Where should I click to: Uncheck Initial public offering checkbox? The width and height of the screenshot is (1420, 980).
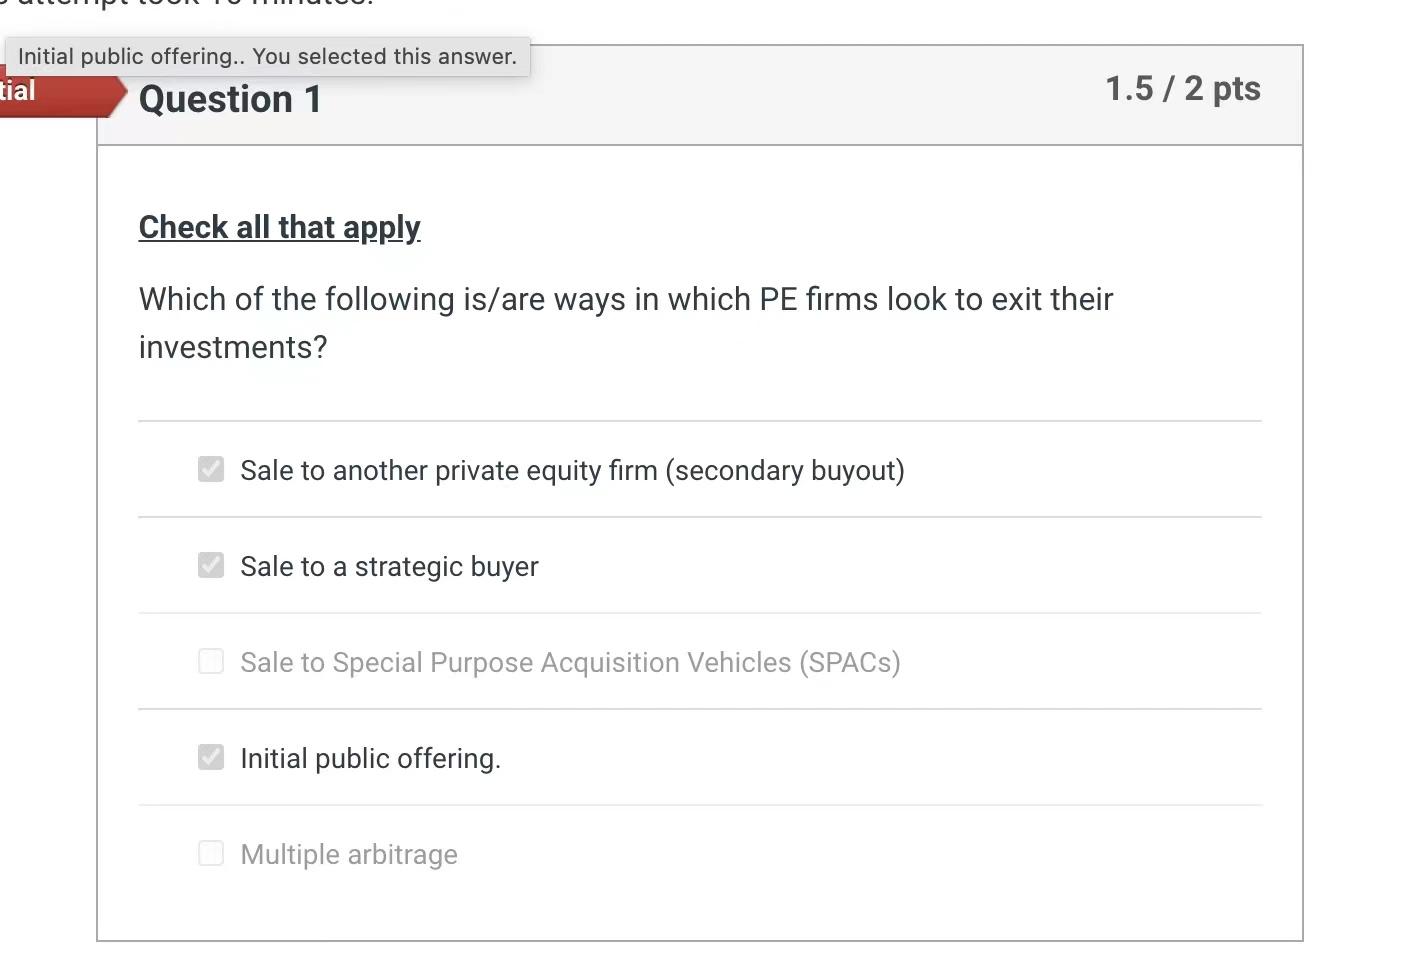pyautogui.click(x=210, y=757)
